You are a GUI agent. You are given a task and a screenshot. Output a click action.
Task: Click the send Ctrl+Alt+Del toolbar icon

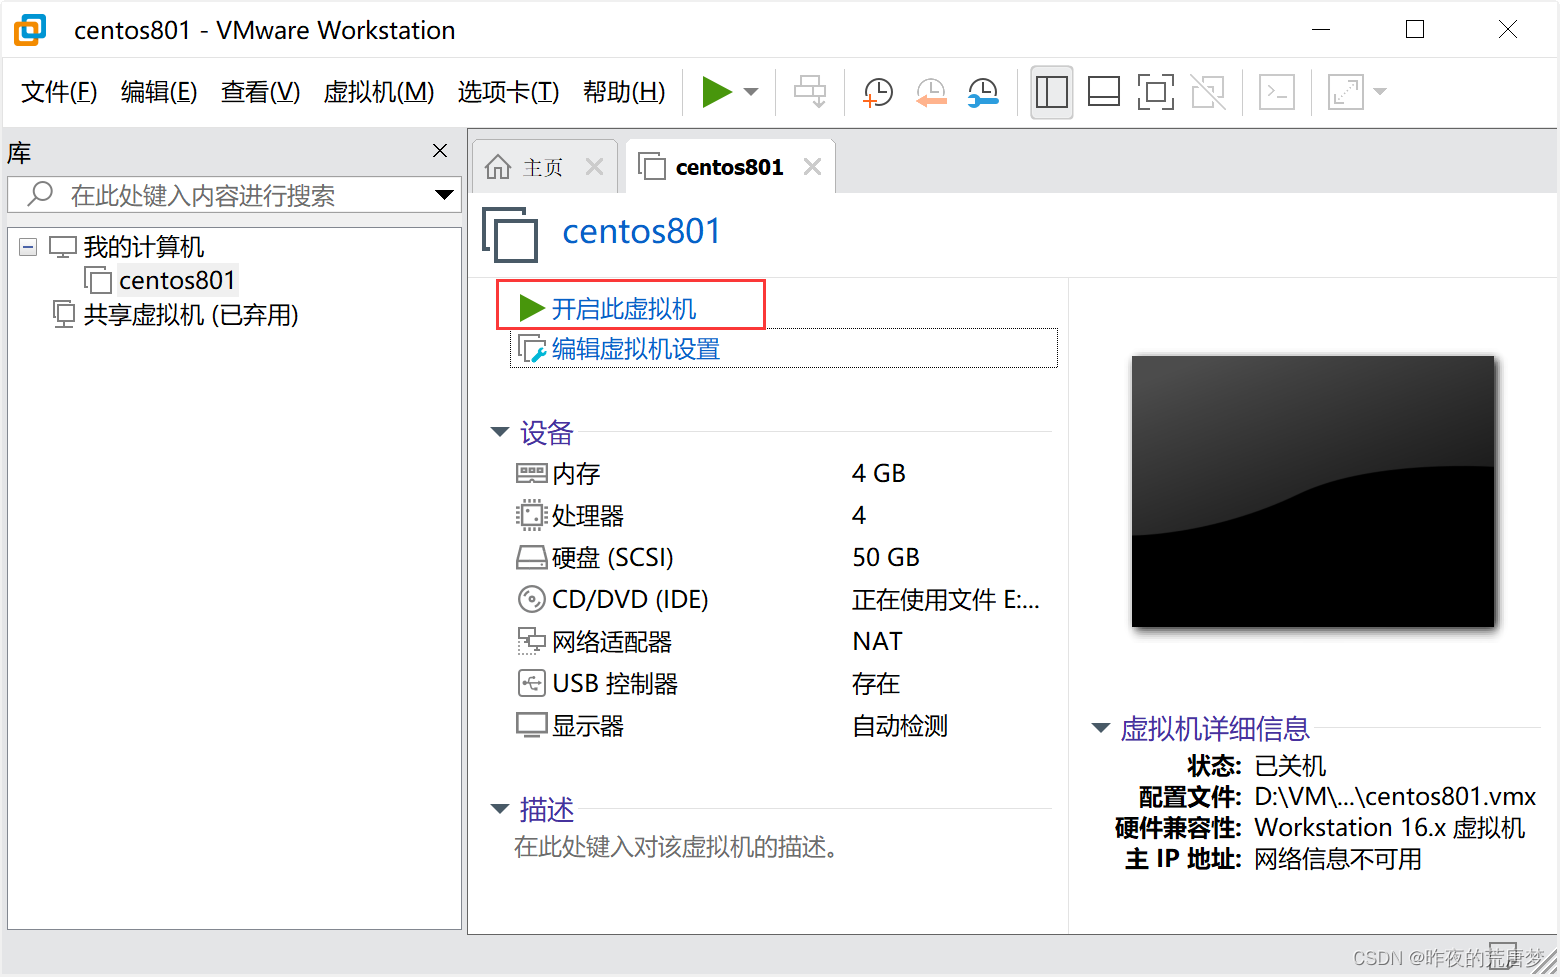coord(810,92)
